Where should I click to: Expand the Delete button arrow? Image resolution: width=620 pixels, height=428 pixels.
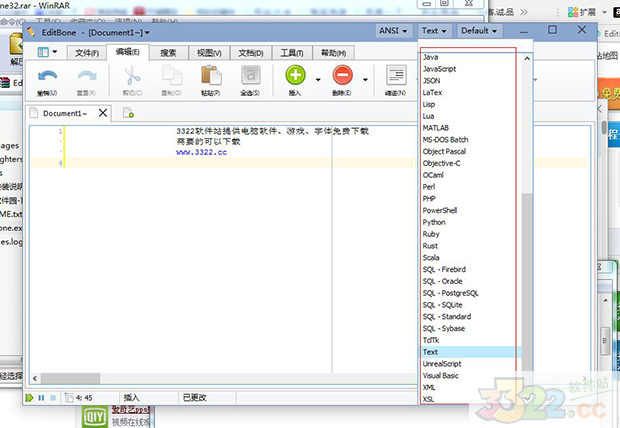point(365,80)
